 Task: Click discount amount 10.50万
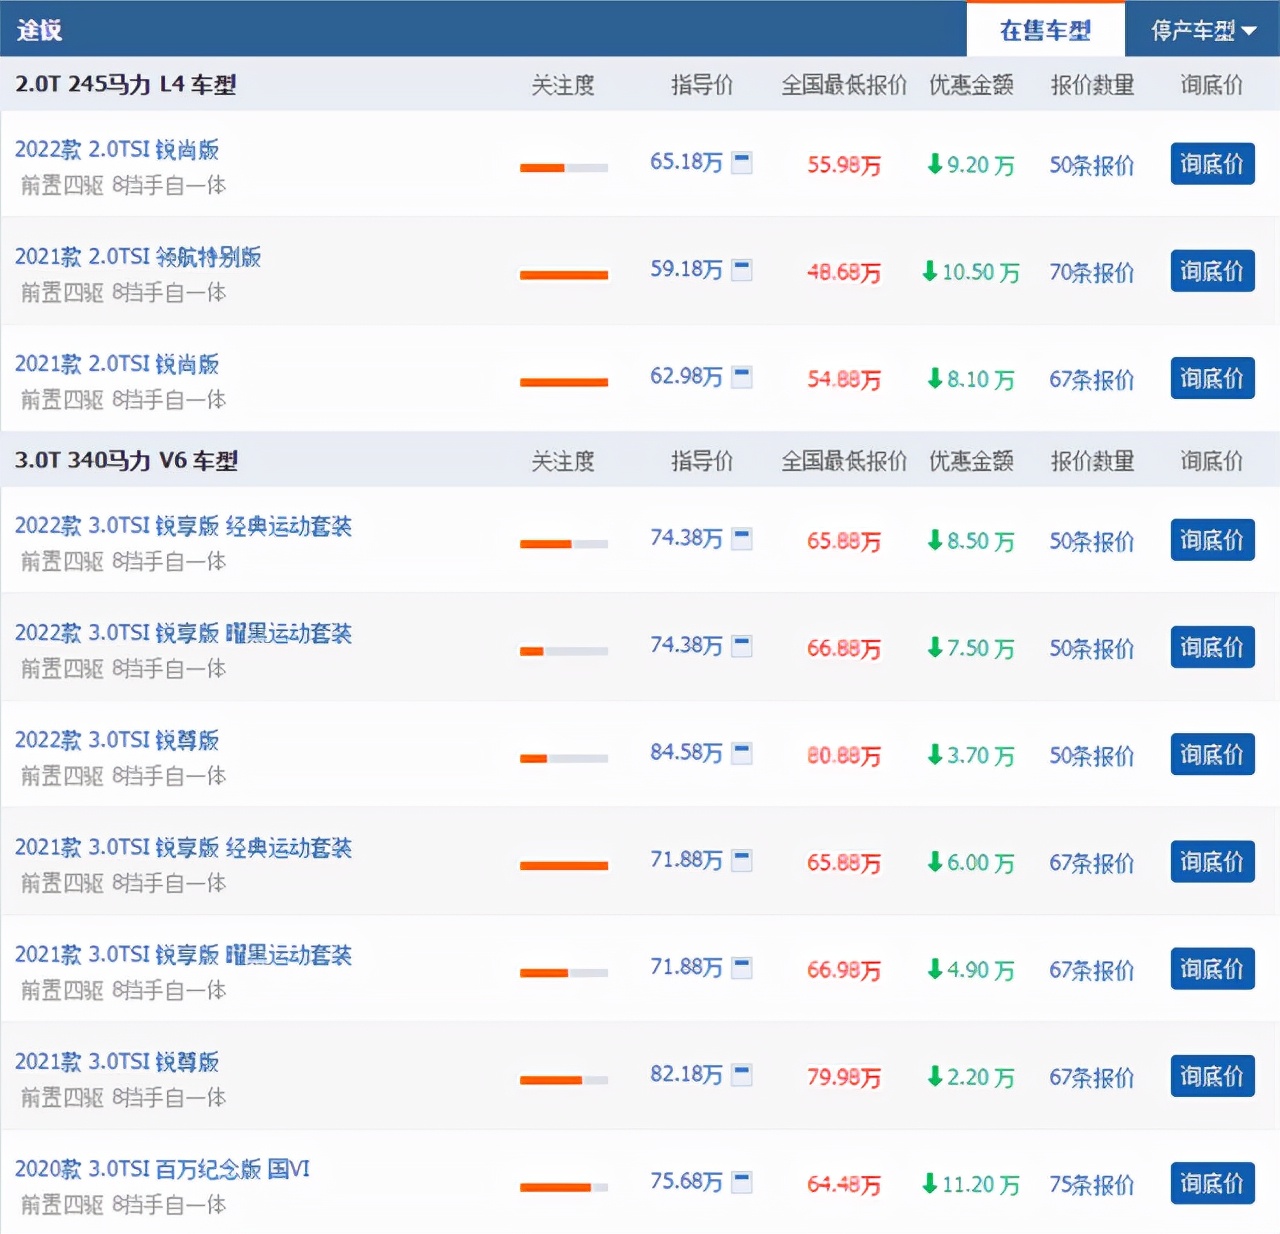[x=971, y=272]
